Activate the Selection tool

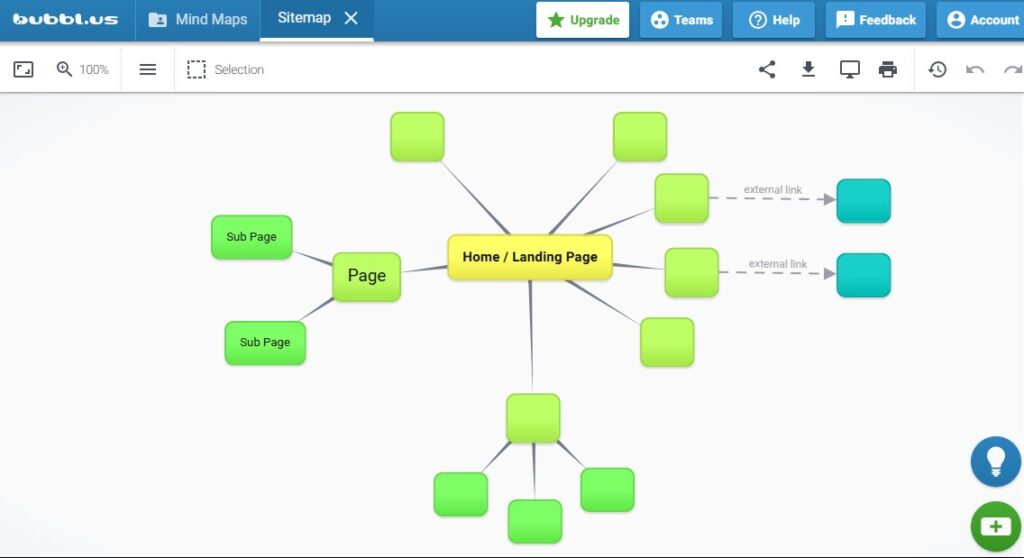[225, 69]
